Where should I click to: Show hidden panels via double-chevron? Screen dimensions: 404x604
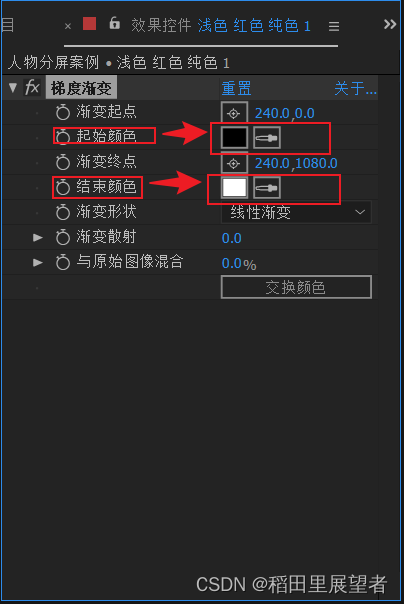(x=390, y=24)
